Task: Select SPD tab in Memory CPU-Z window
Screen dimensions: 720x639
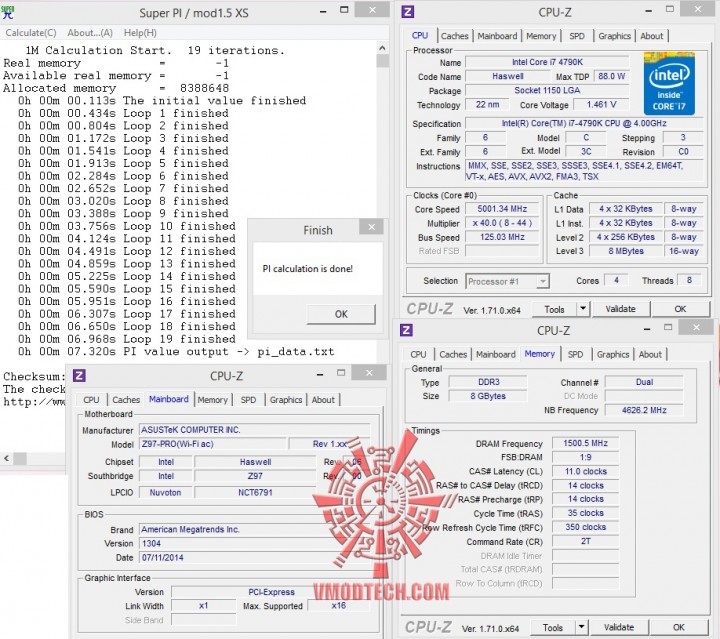Action: click(x=575, y=354)
